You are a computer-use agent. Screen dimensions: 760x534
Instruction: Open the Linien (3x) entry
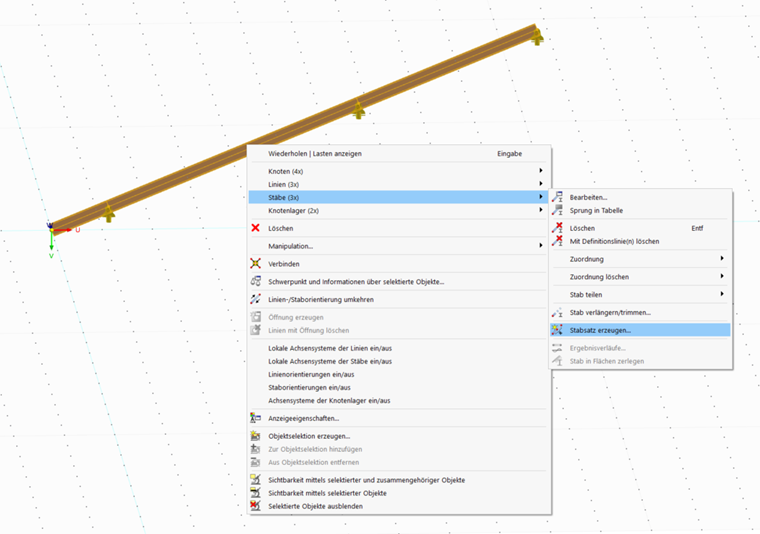coord(399,184)
